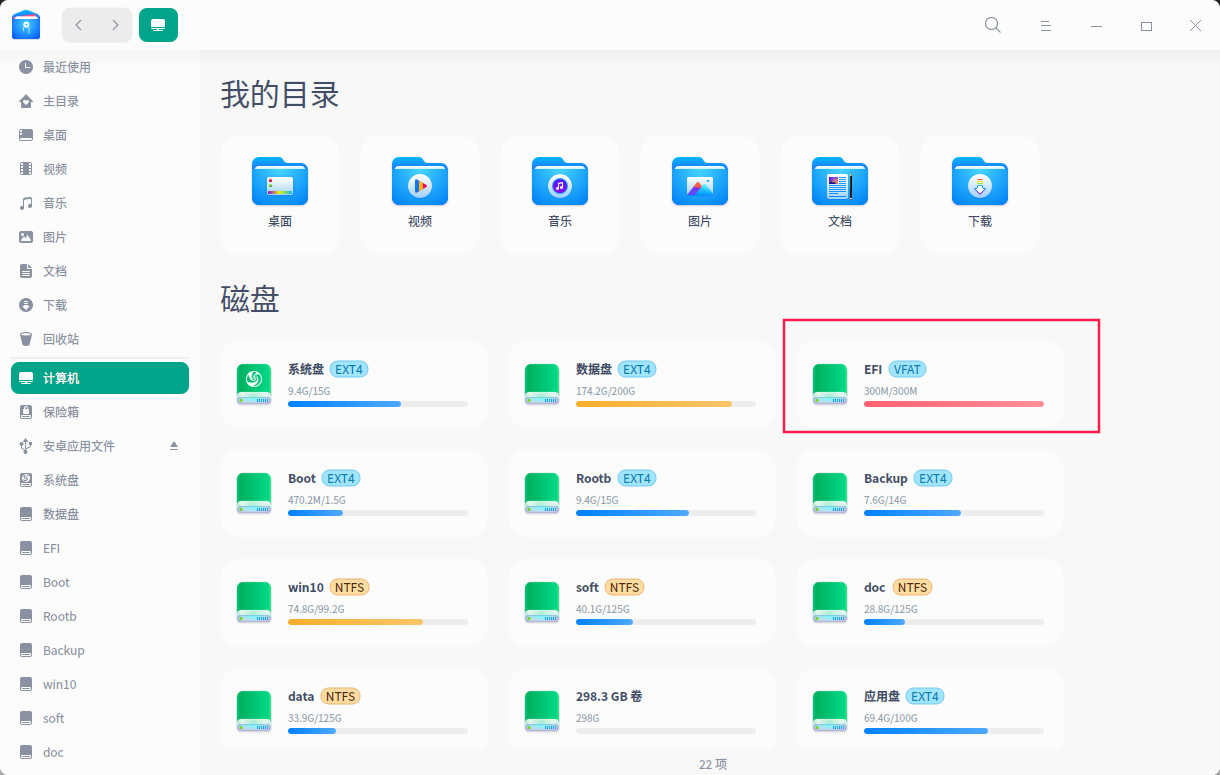The width and height of the screenshot is (1220, 775).
Task: Click the 数据盘 orange usage bar
Action: click(x=666, y=404)
